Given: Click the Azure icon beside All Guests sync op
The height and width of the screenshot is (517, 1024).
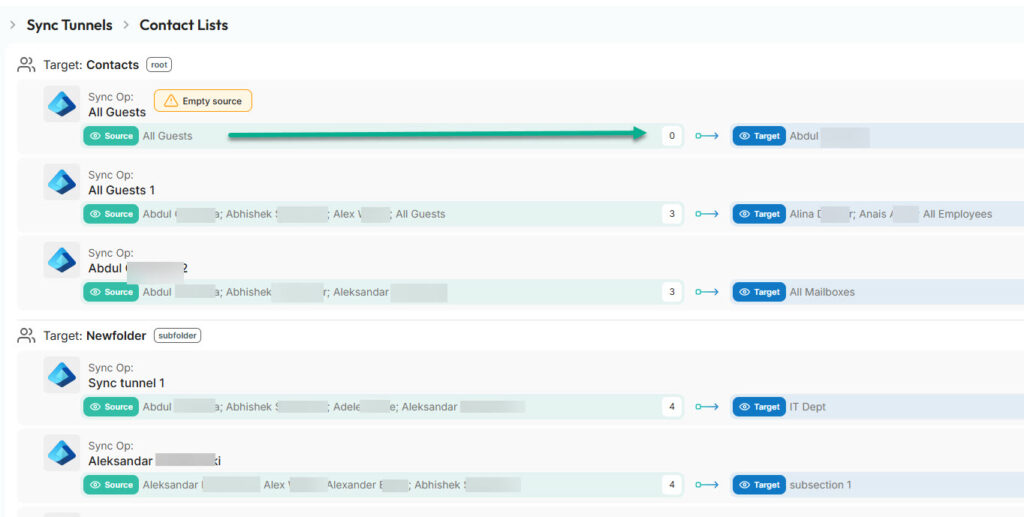Looking at the screenshot, I should click(x=62, y=104).
